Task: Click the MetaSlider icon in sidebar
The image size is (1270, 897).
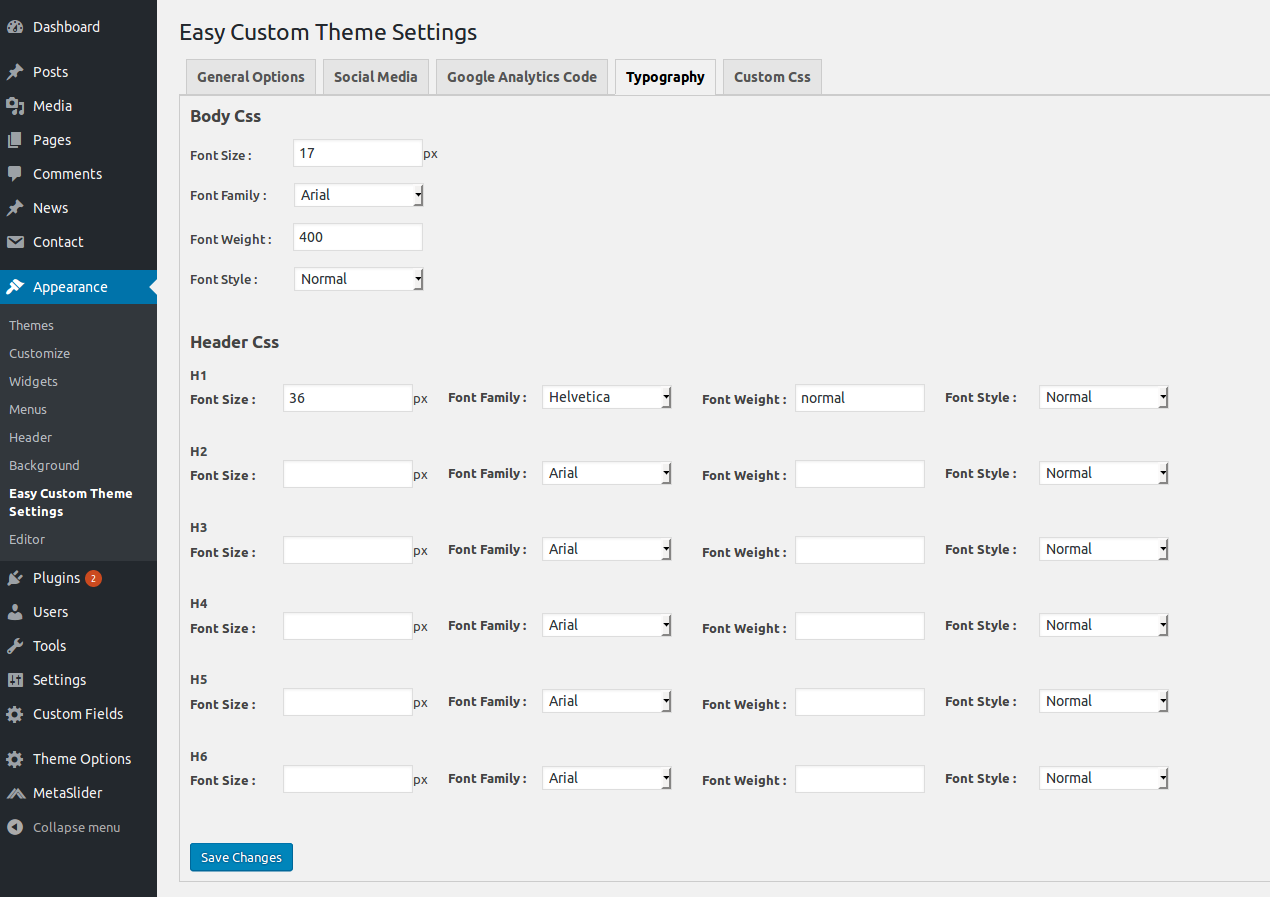Action: pos(15,793)
